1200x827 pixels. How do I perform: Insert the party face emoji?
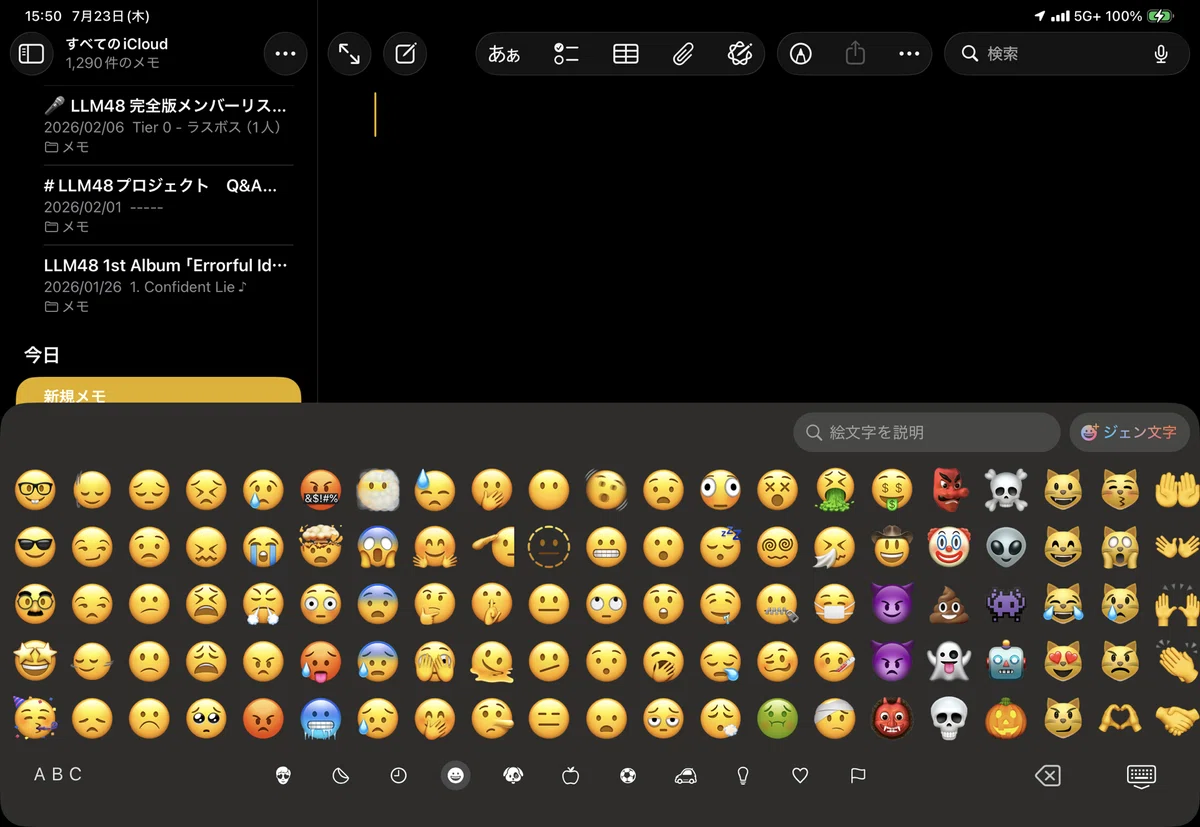(35, 717)
